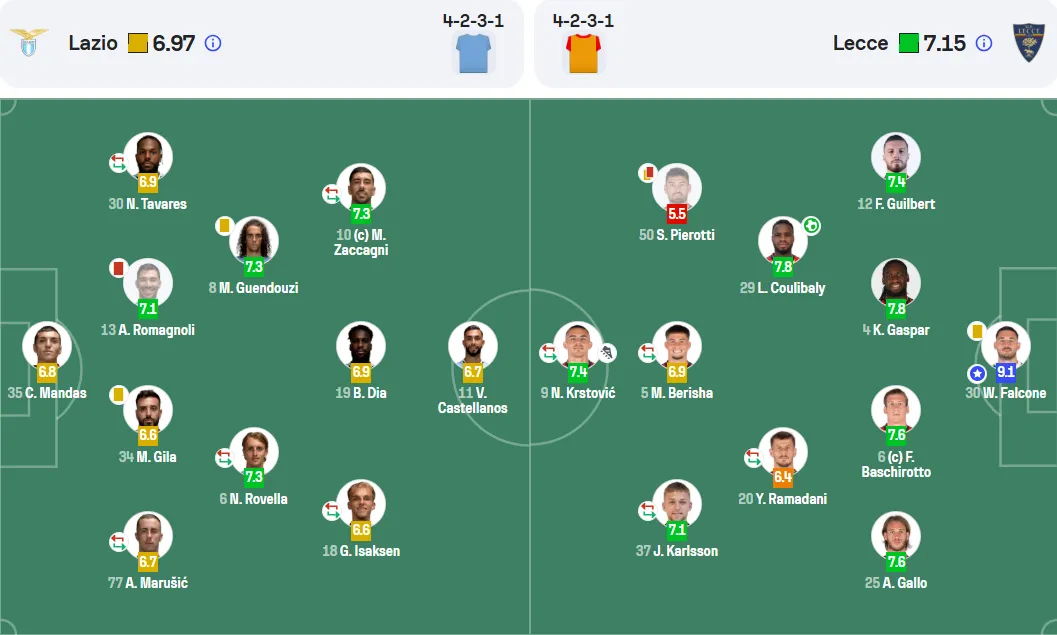Screen dimensions: 1057x635
Task: Click the red card icon on A. Romagnoli
Action: click(118, 268)
